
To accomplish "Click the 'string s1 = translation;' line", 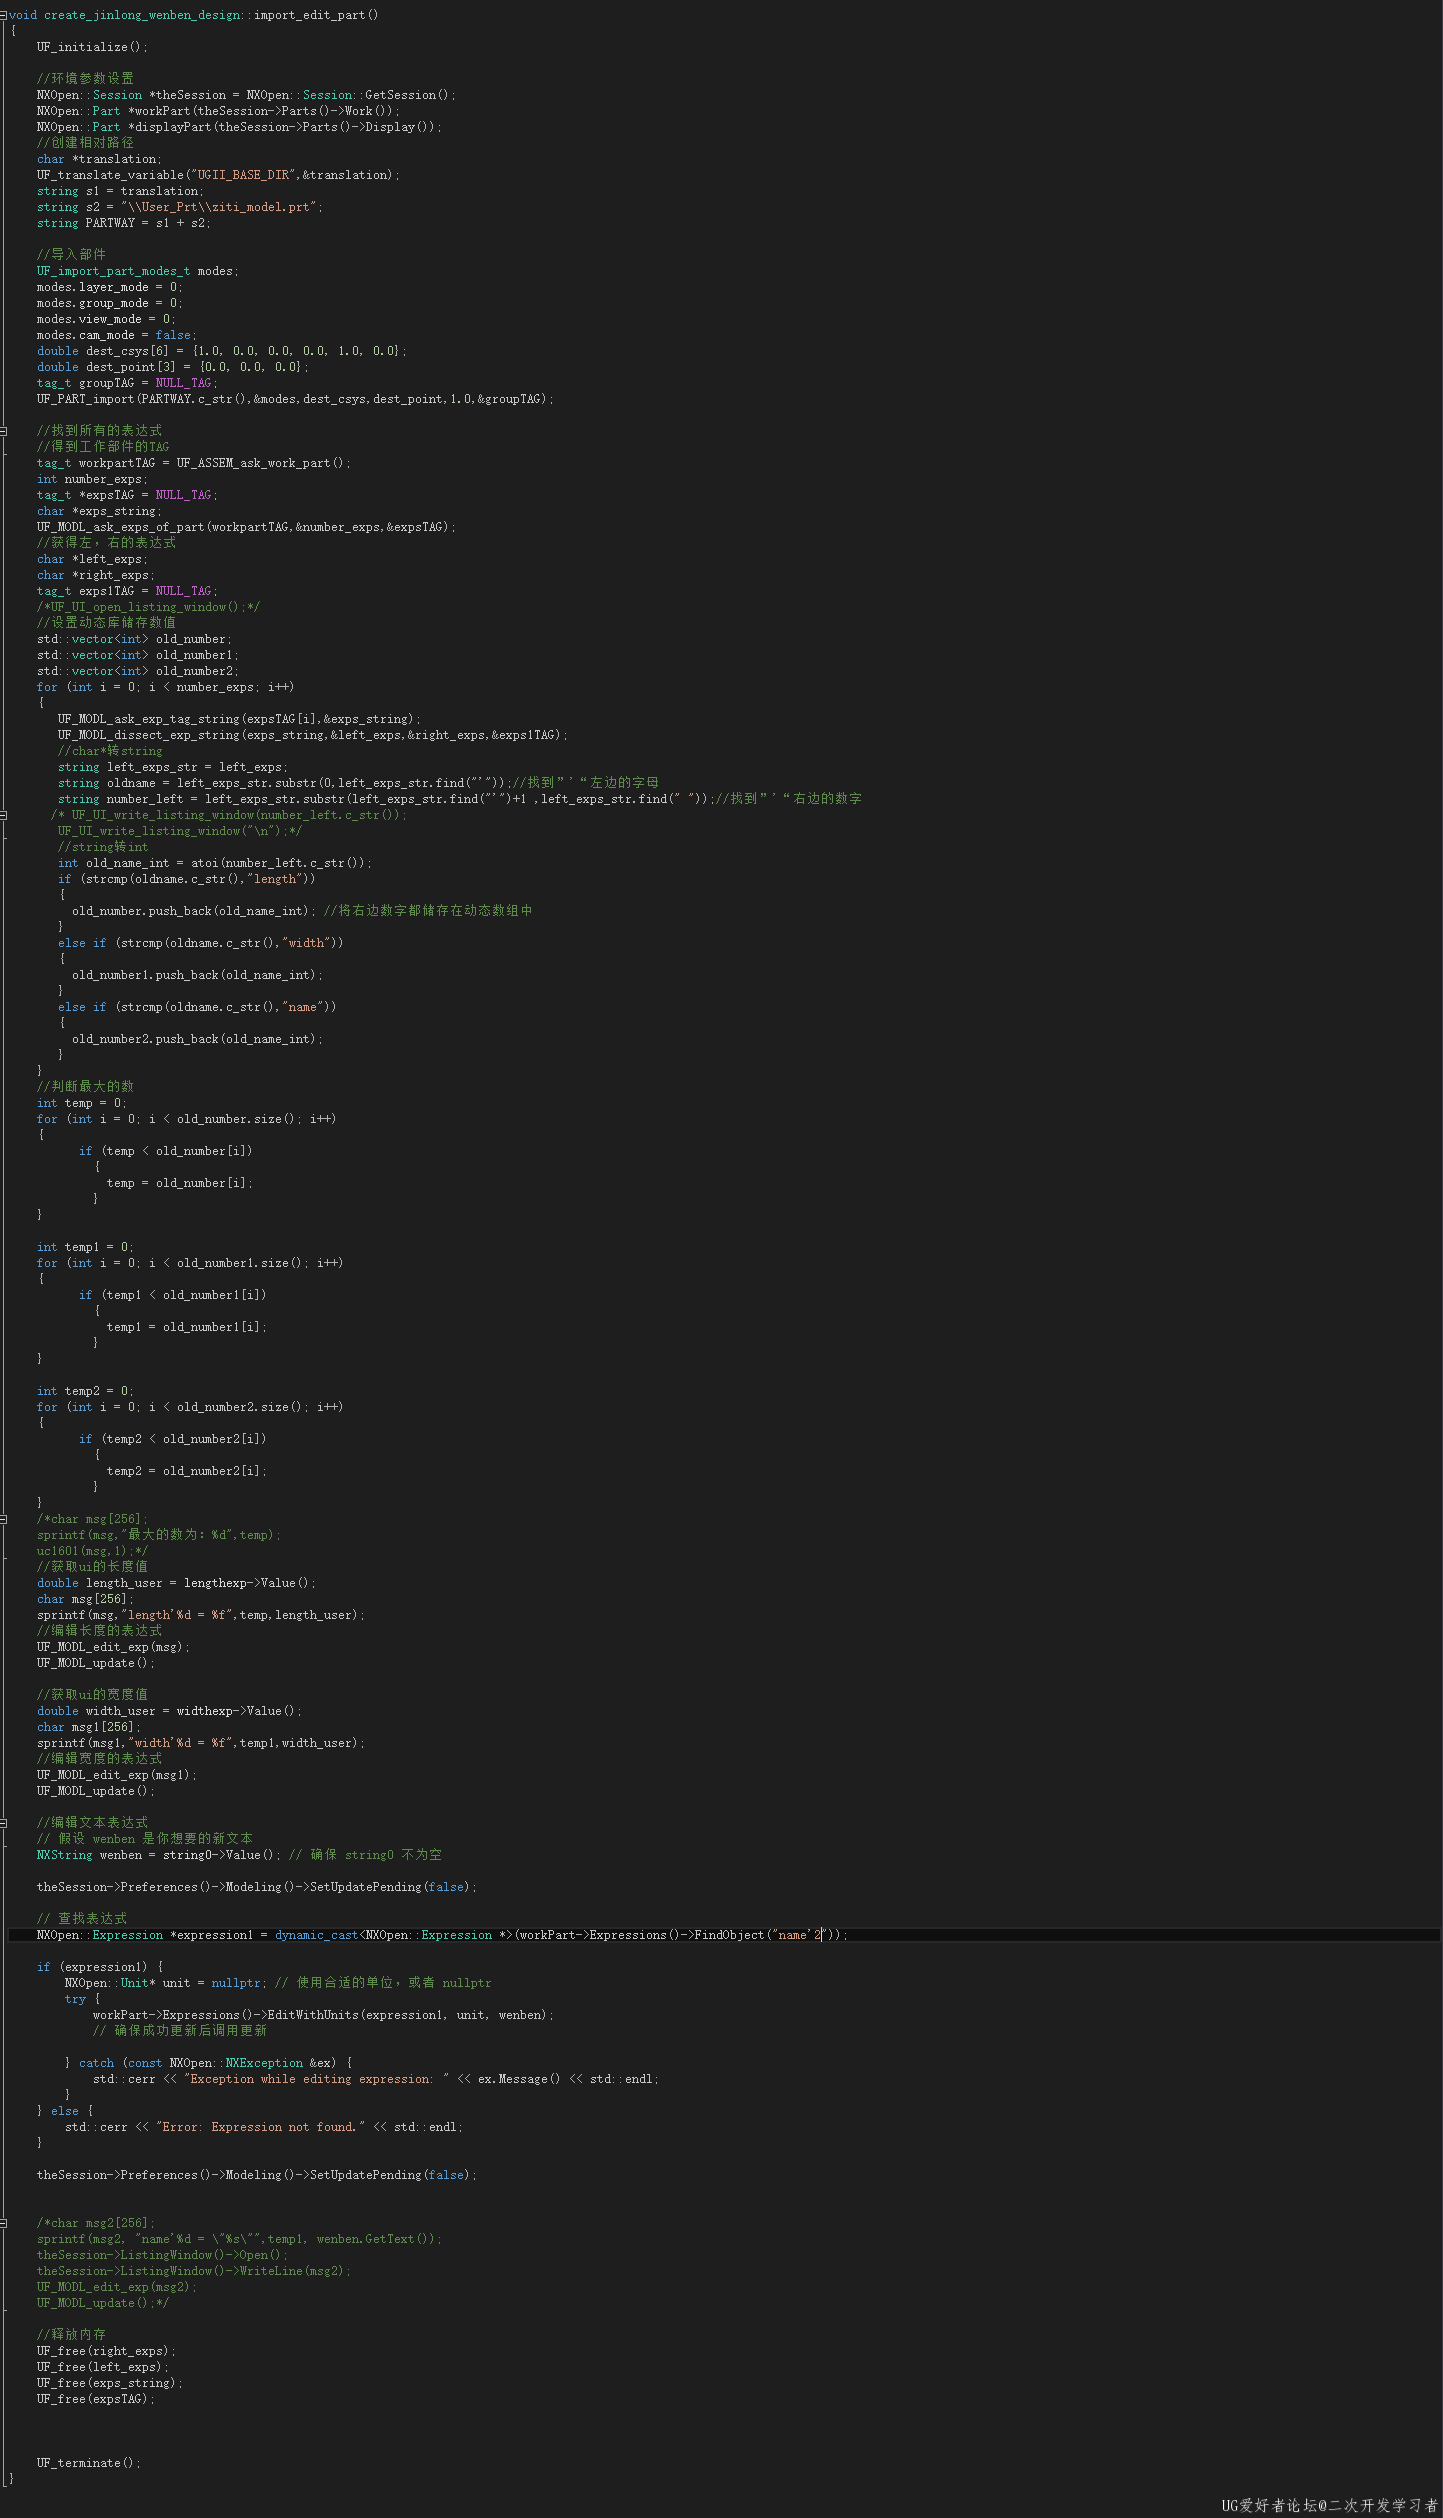I will click(120, 191).
